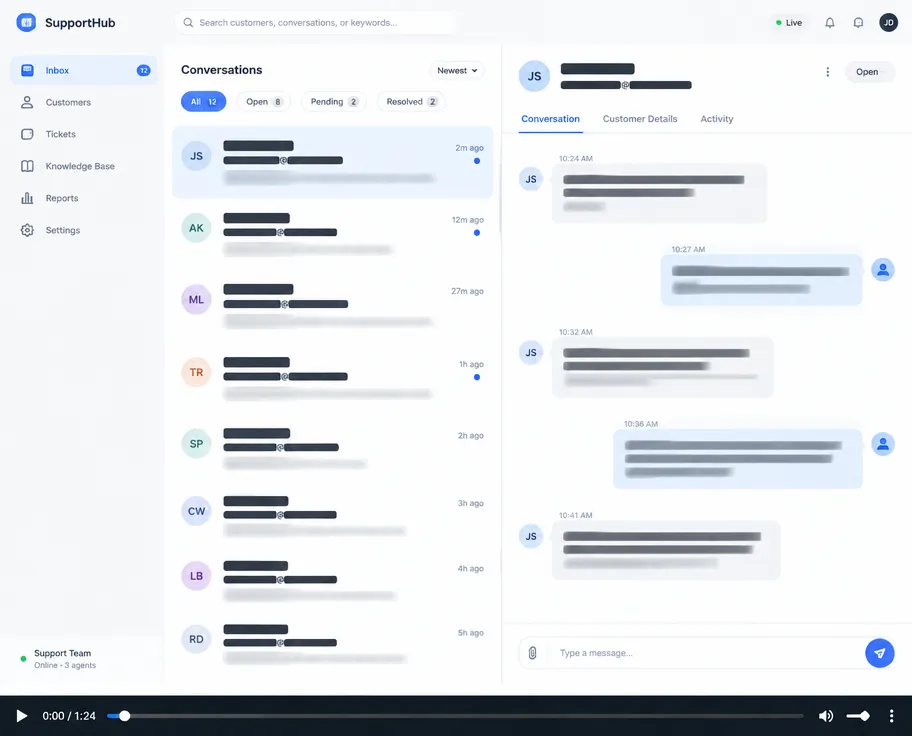Click the Type a message input

click(x=707, y=653)
